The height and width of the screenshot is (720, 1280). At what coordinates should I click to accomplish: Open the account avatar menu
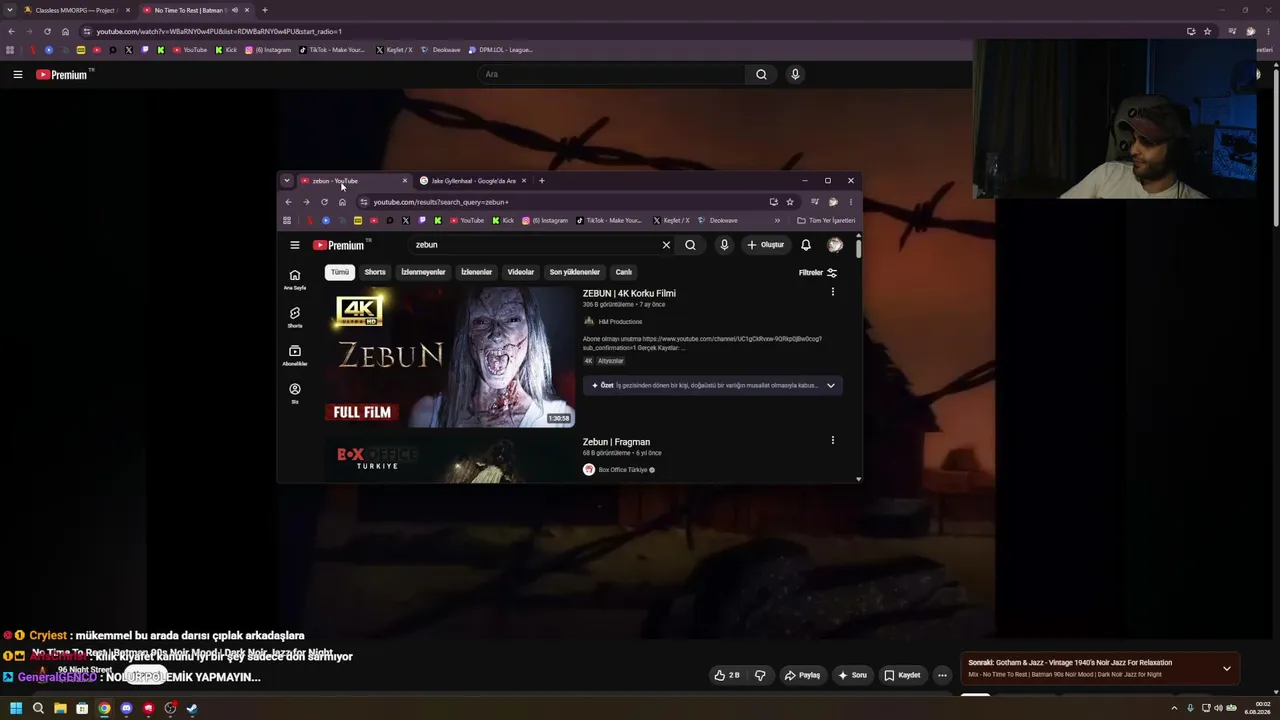click(x=835, y=245)
